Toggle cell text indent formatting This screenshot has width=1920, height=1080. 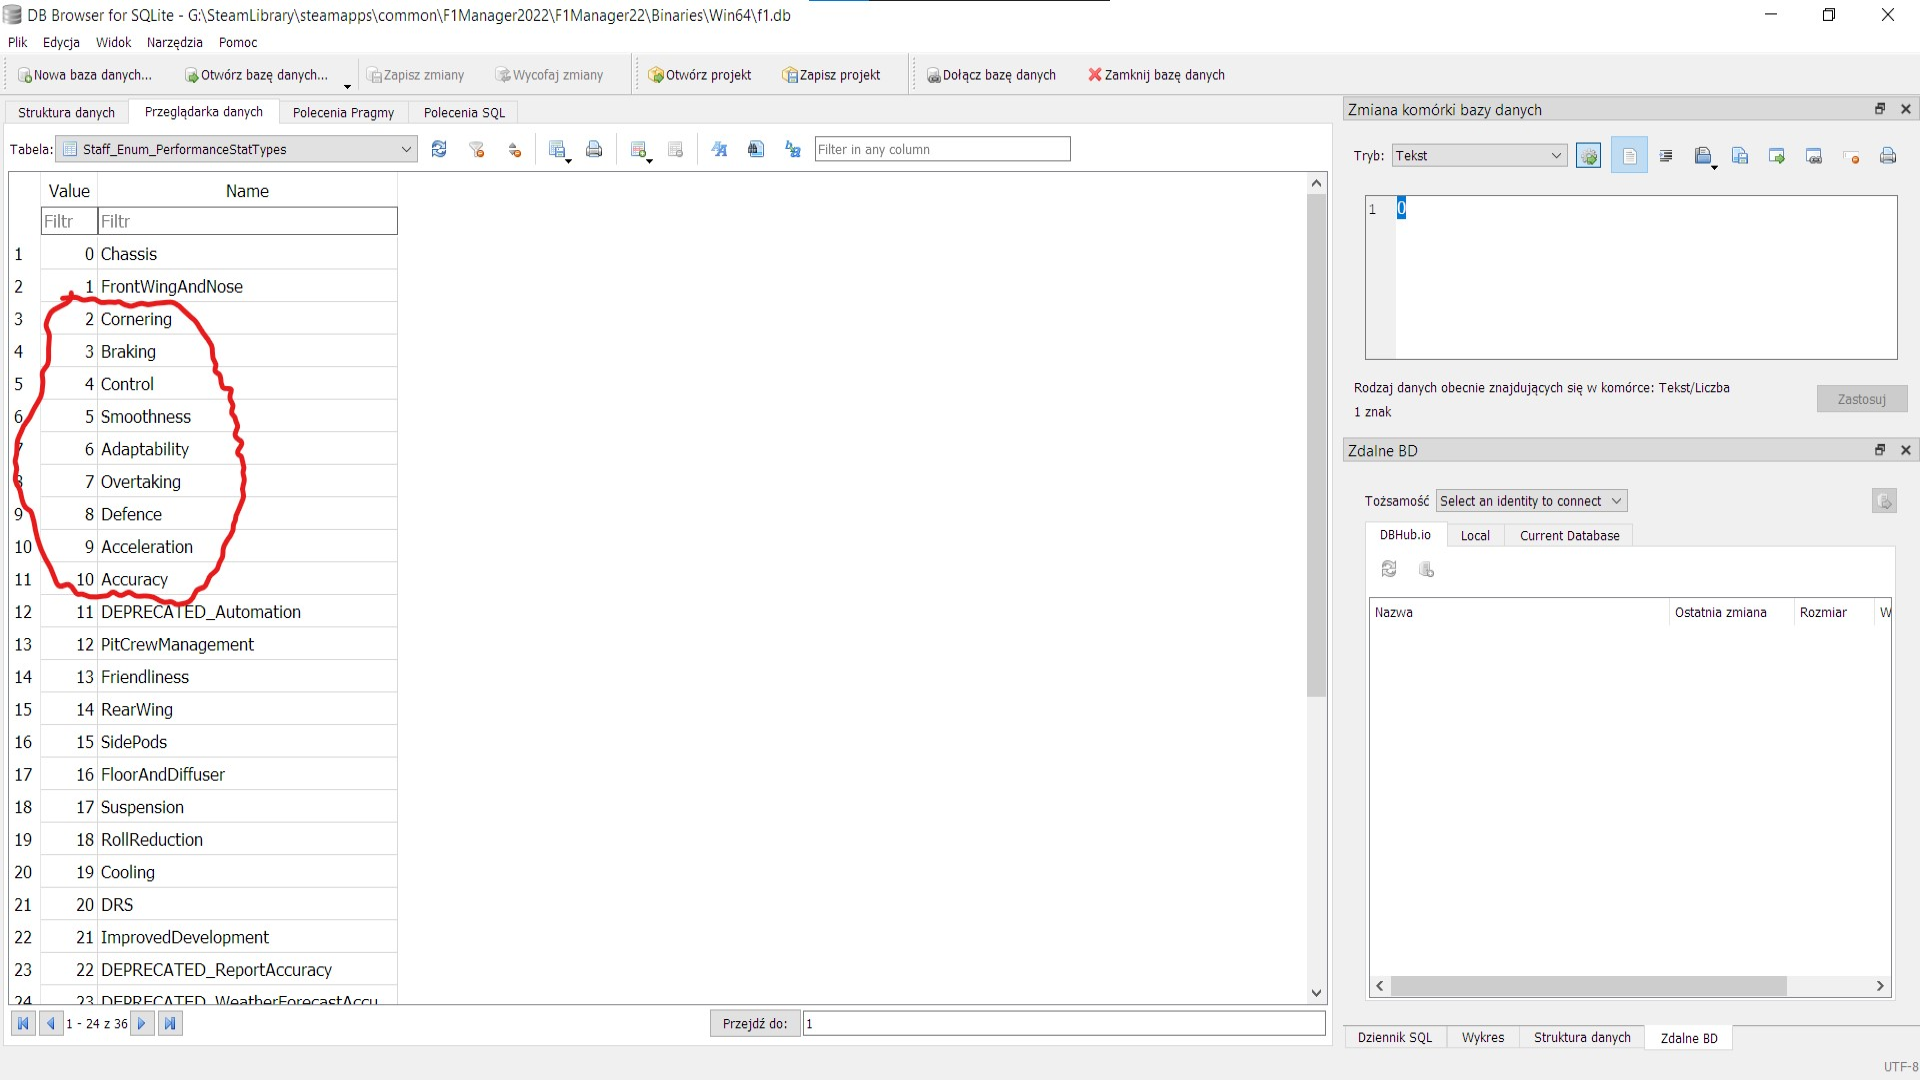[1666, 156]
